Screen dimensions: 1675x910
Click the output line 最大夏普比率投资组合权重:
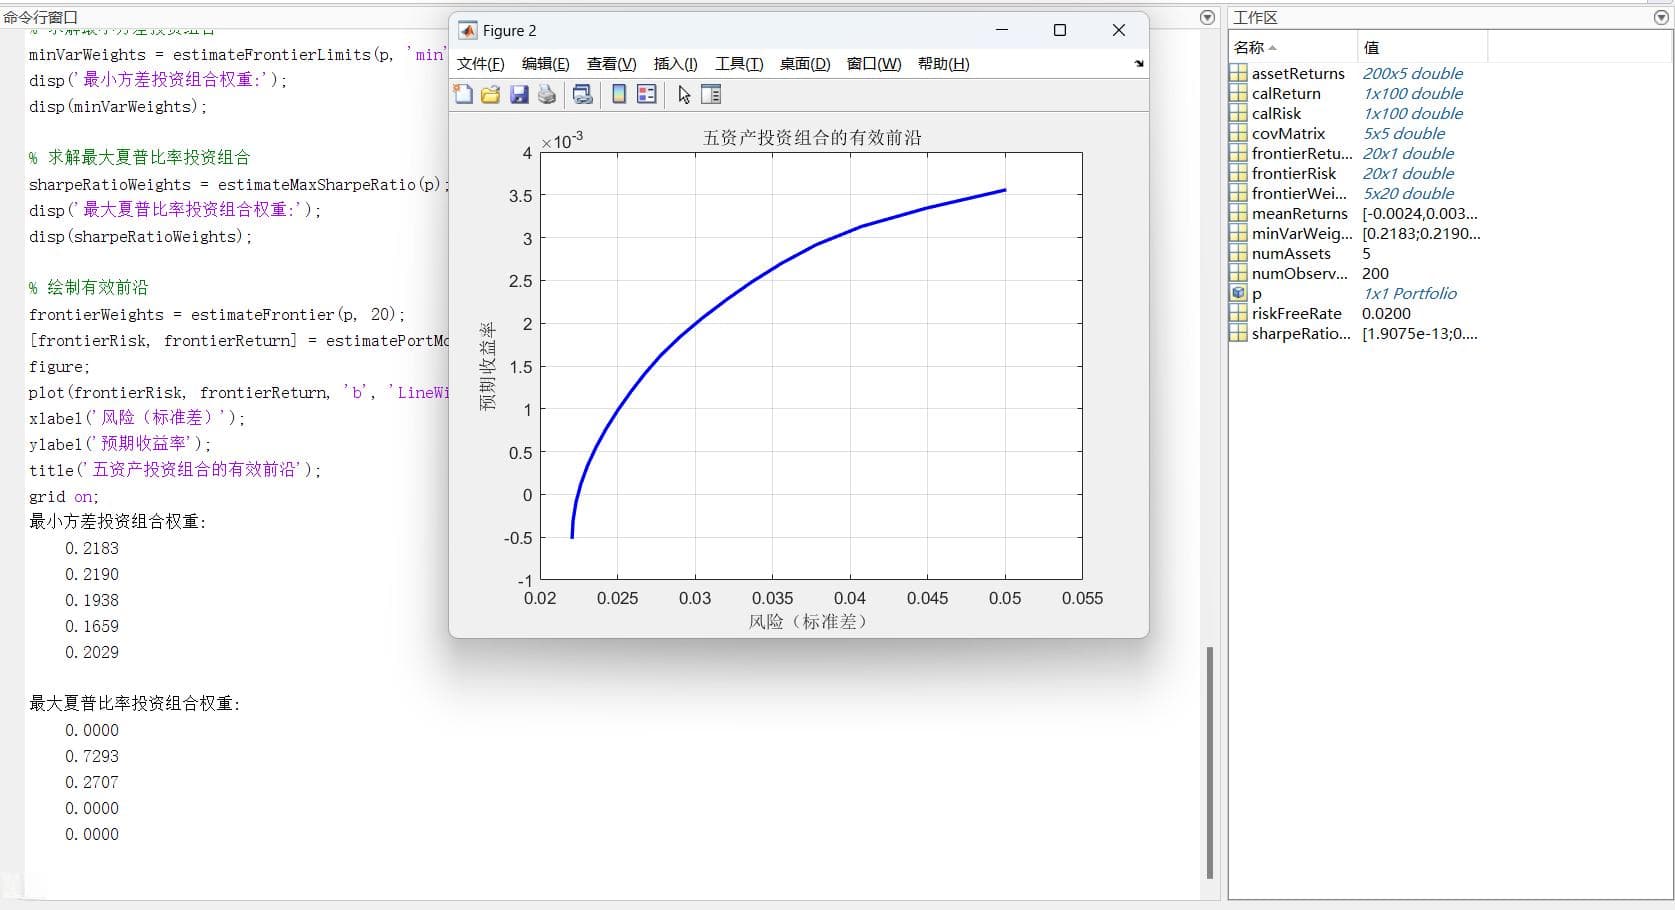[135, 703]
